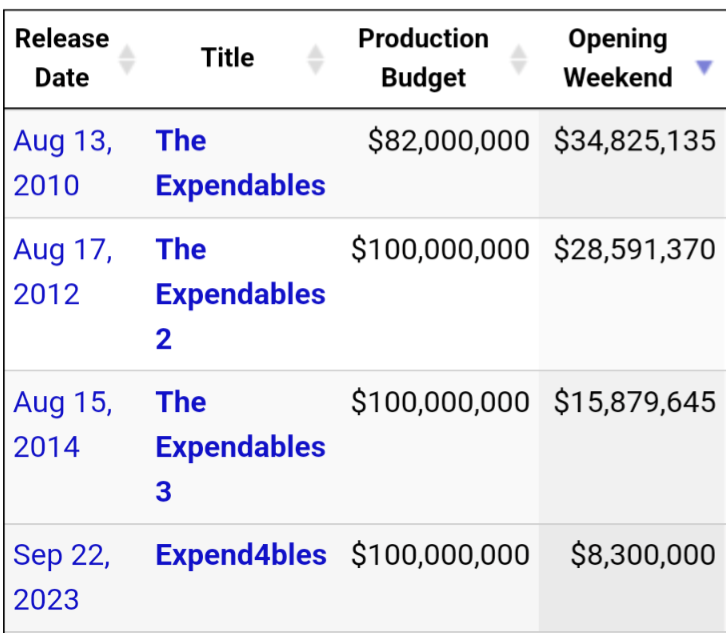Go to The Expendables 3 page
726x633 pixels.
click(x=240, y=447)
